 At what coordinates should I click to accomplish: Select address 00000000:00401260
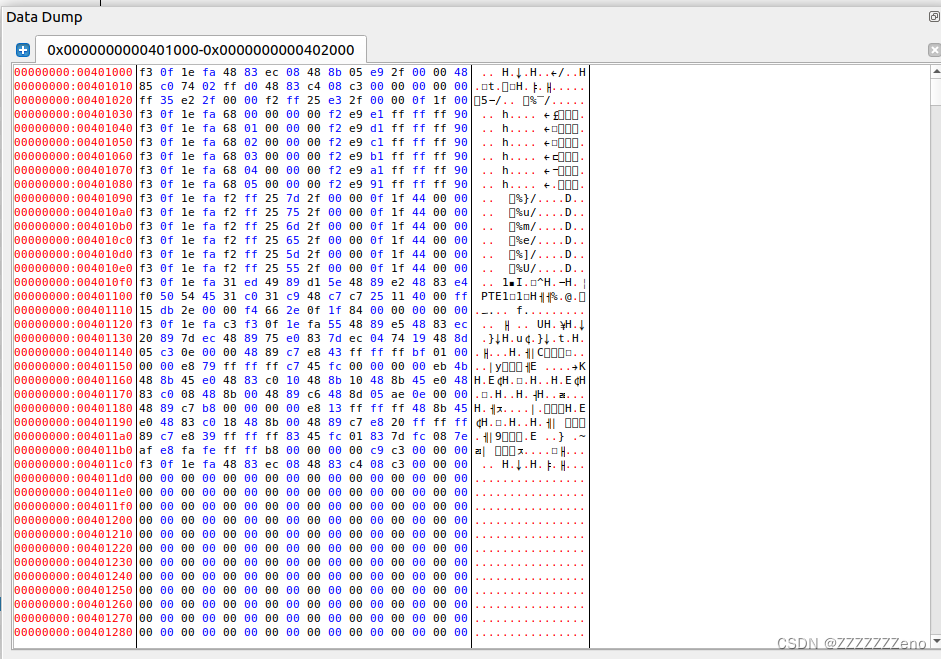coord(73,604)
